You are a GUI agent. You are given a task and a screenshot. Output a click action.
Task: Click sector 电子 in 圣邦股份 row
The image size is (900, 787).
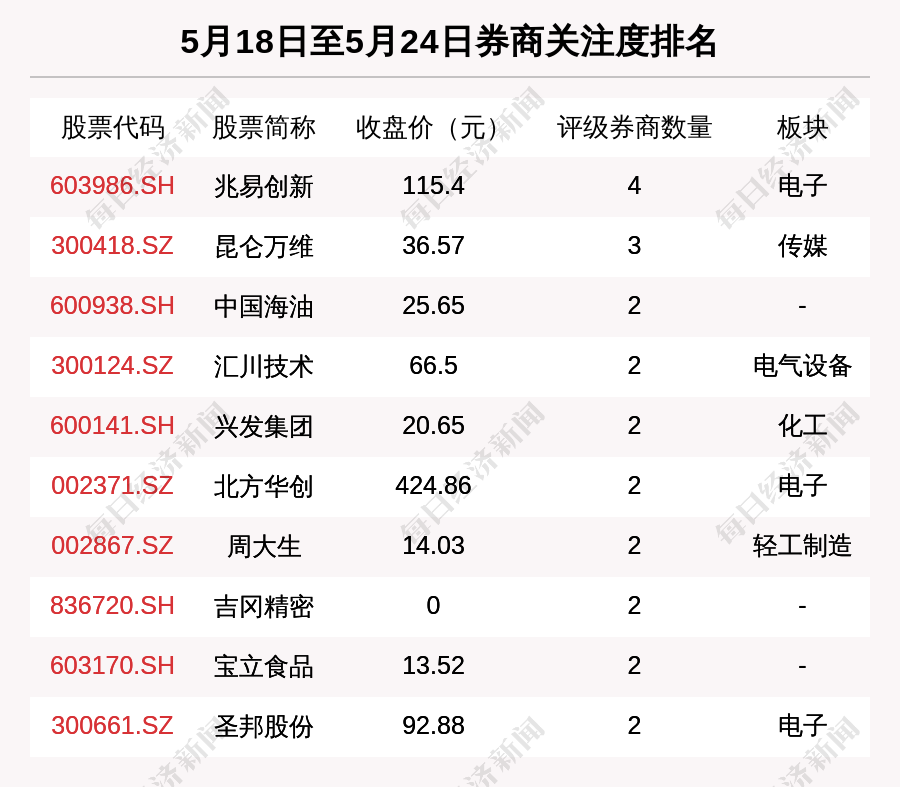(x=802, y=726)
